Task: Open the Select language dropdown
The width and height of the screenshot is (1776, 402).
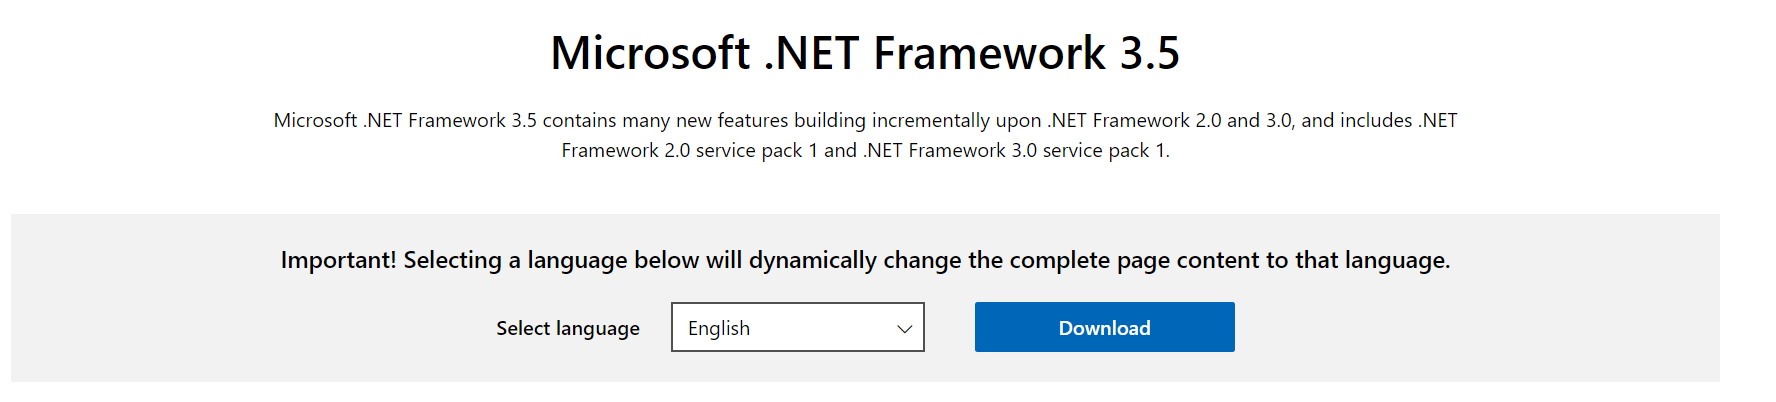Action: (x=797, y=327)
